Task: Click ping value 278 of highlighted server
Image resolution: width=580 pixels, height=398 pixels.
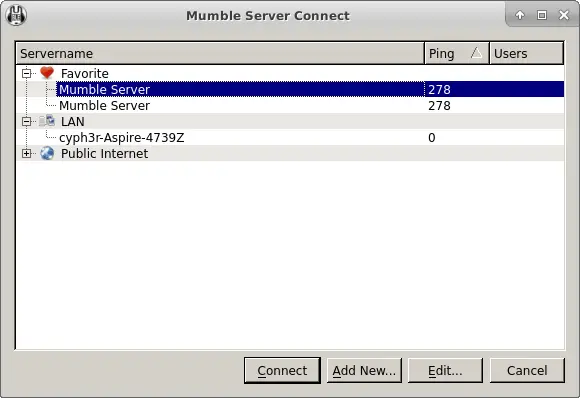Action: [x=439, y=90]
